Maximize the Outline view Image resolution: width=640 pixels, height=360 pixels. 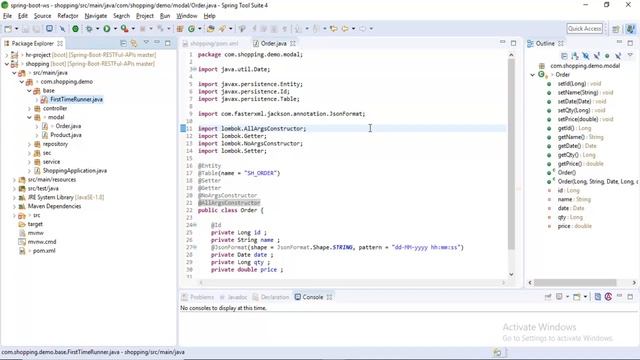tap(630, 43)
